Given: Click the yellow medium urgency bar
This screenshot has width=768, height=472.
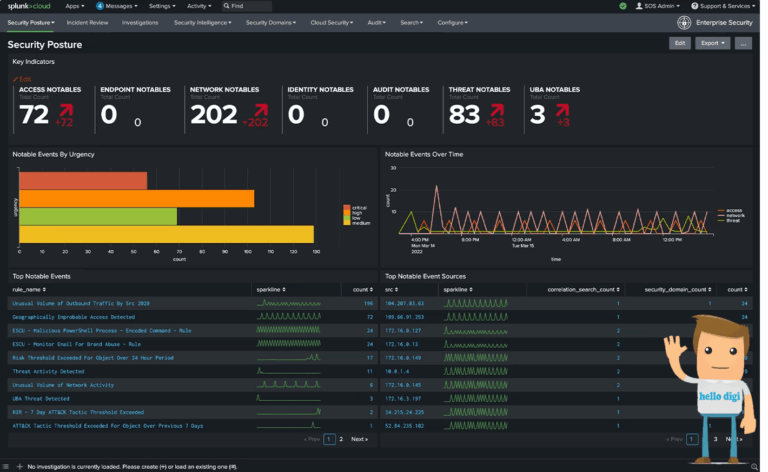Looking at the screenshot, I should (167, 234).
